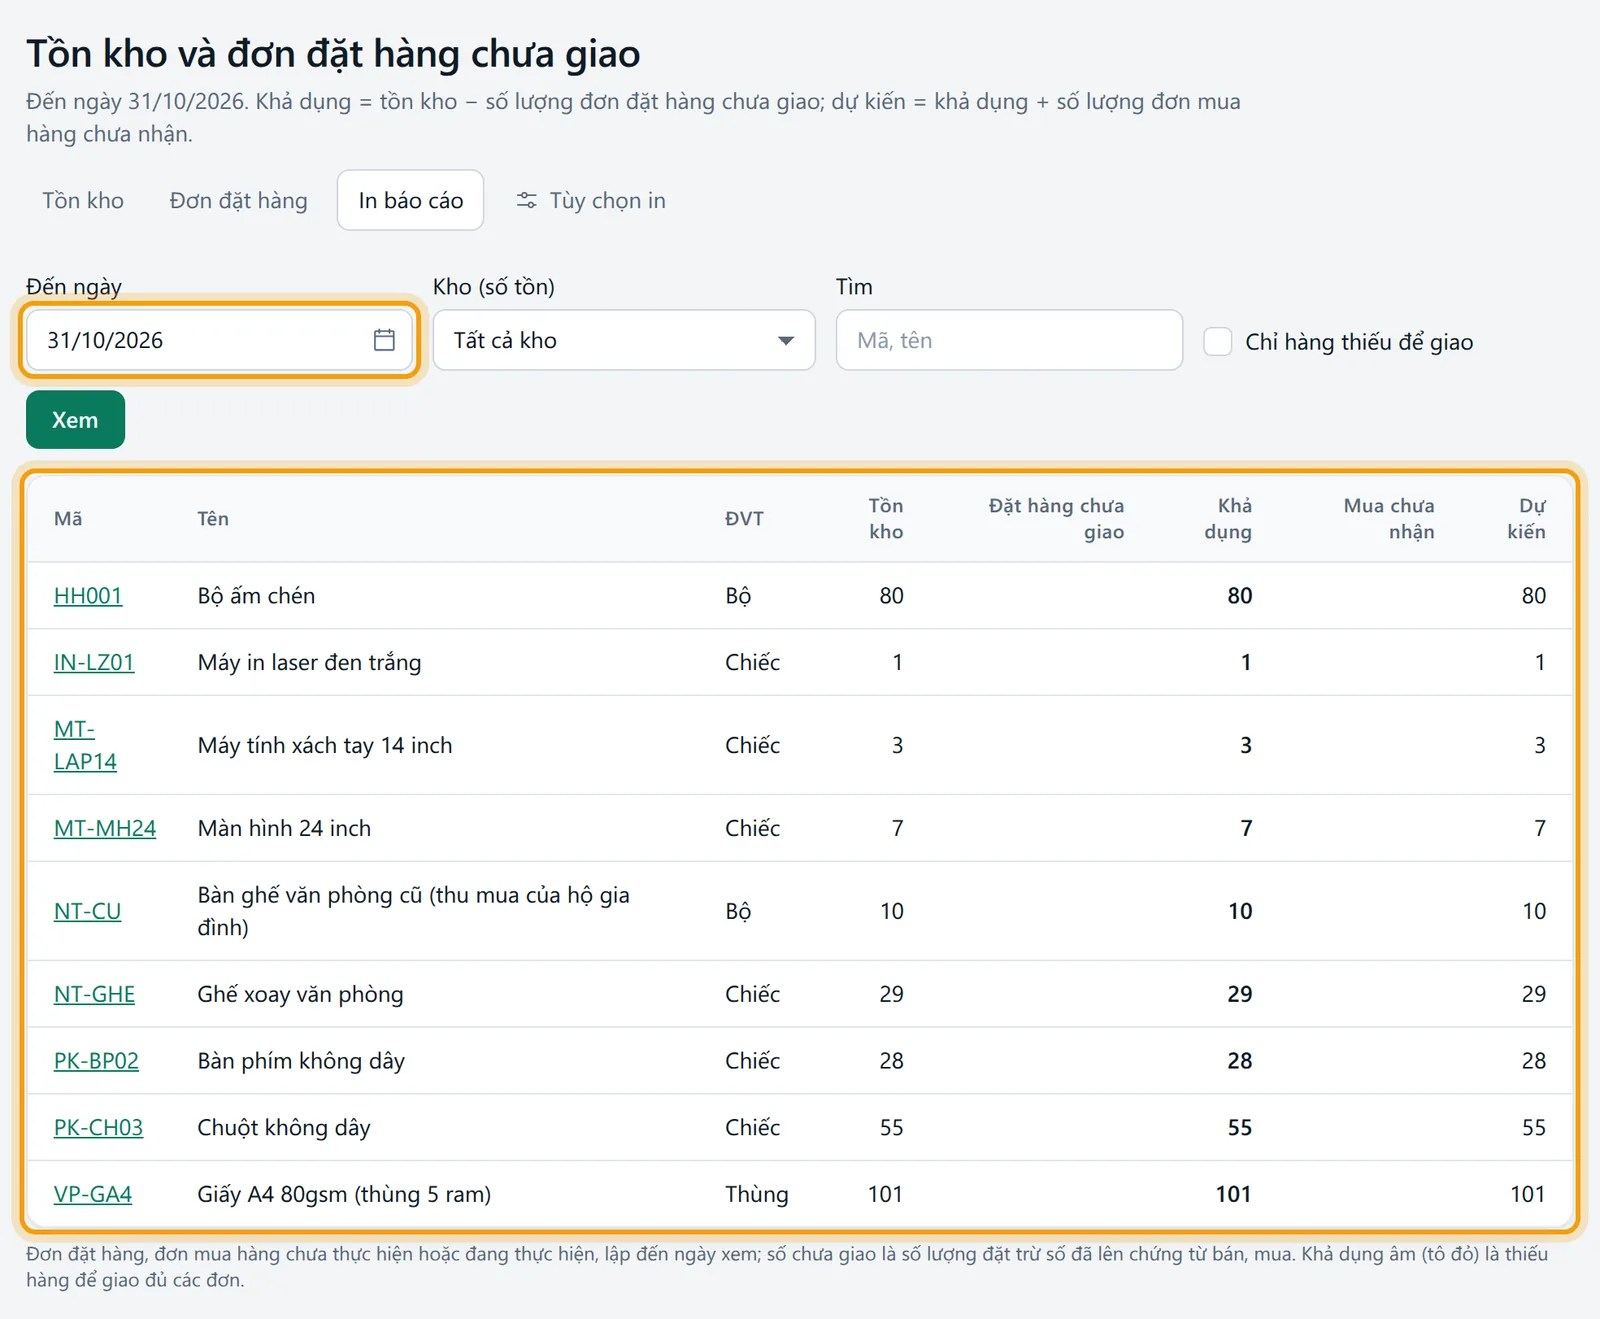
Task: Click the ĐVT column header
Action: pyautogui.click(x=744, y=519)
